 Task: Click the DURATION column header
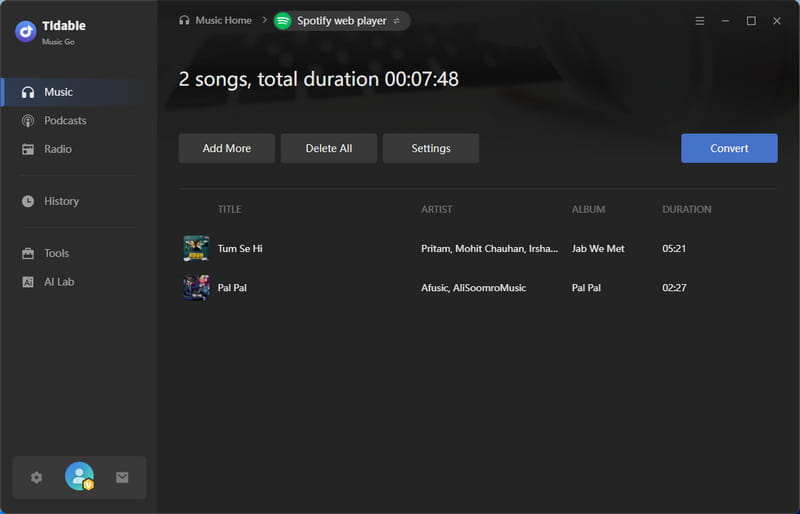click(686, 209)
